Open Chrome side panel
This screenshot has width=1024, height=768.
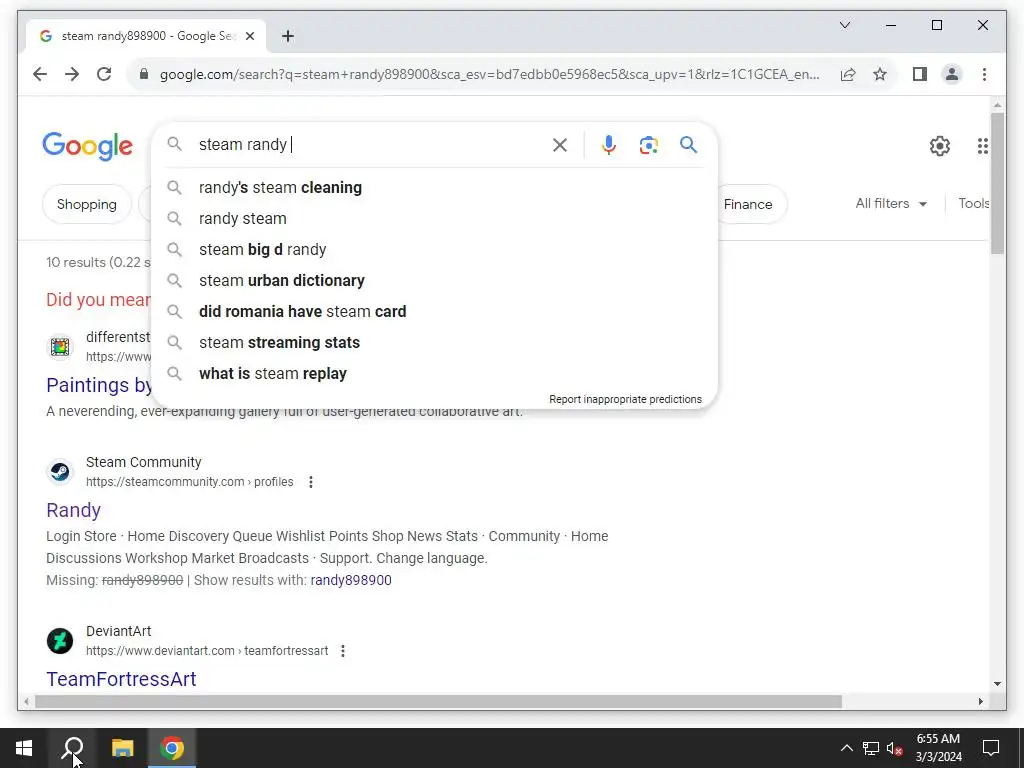(x=920, y=74)
